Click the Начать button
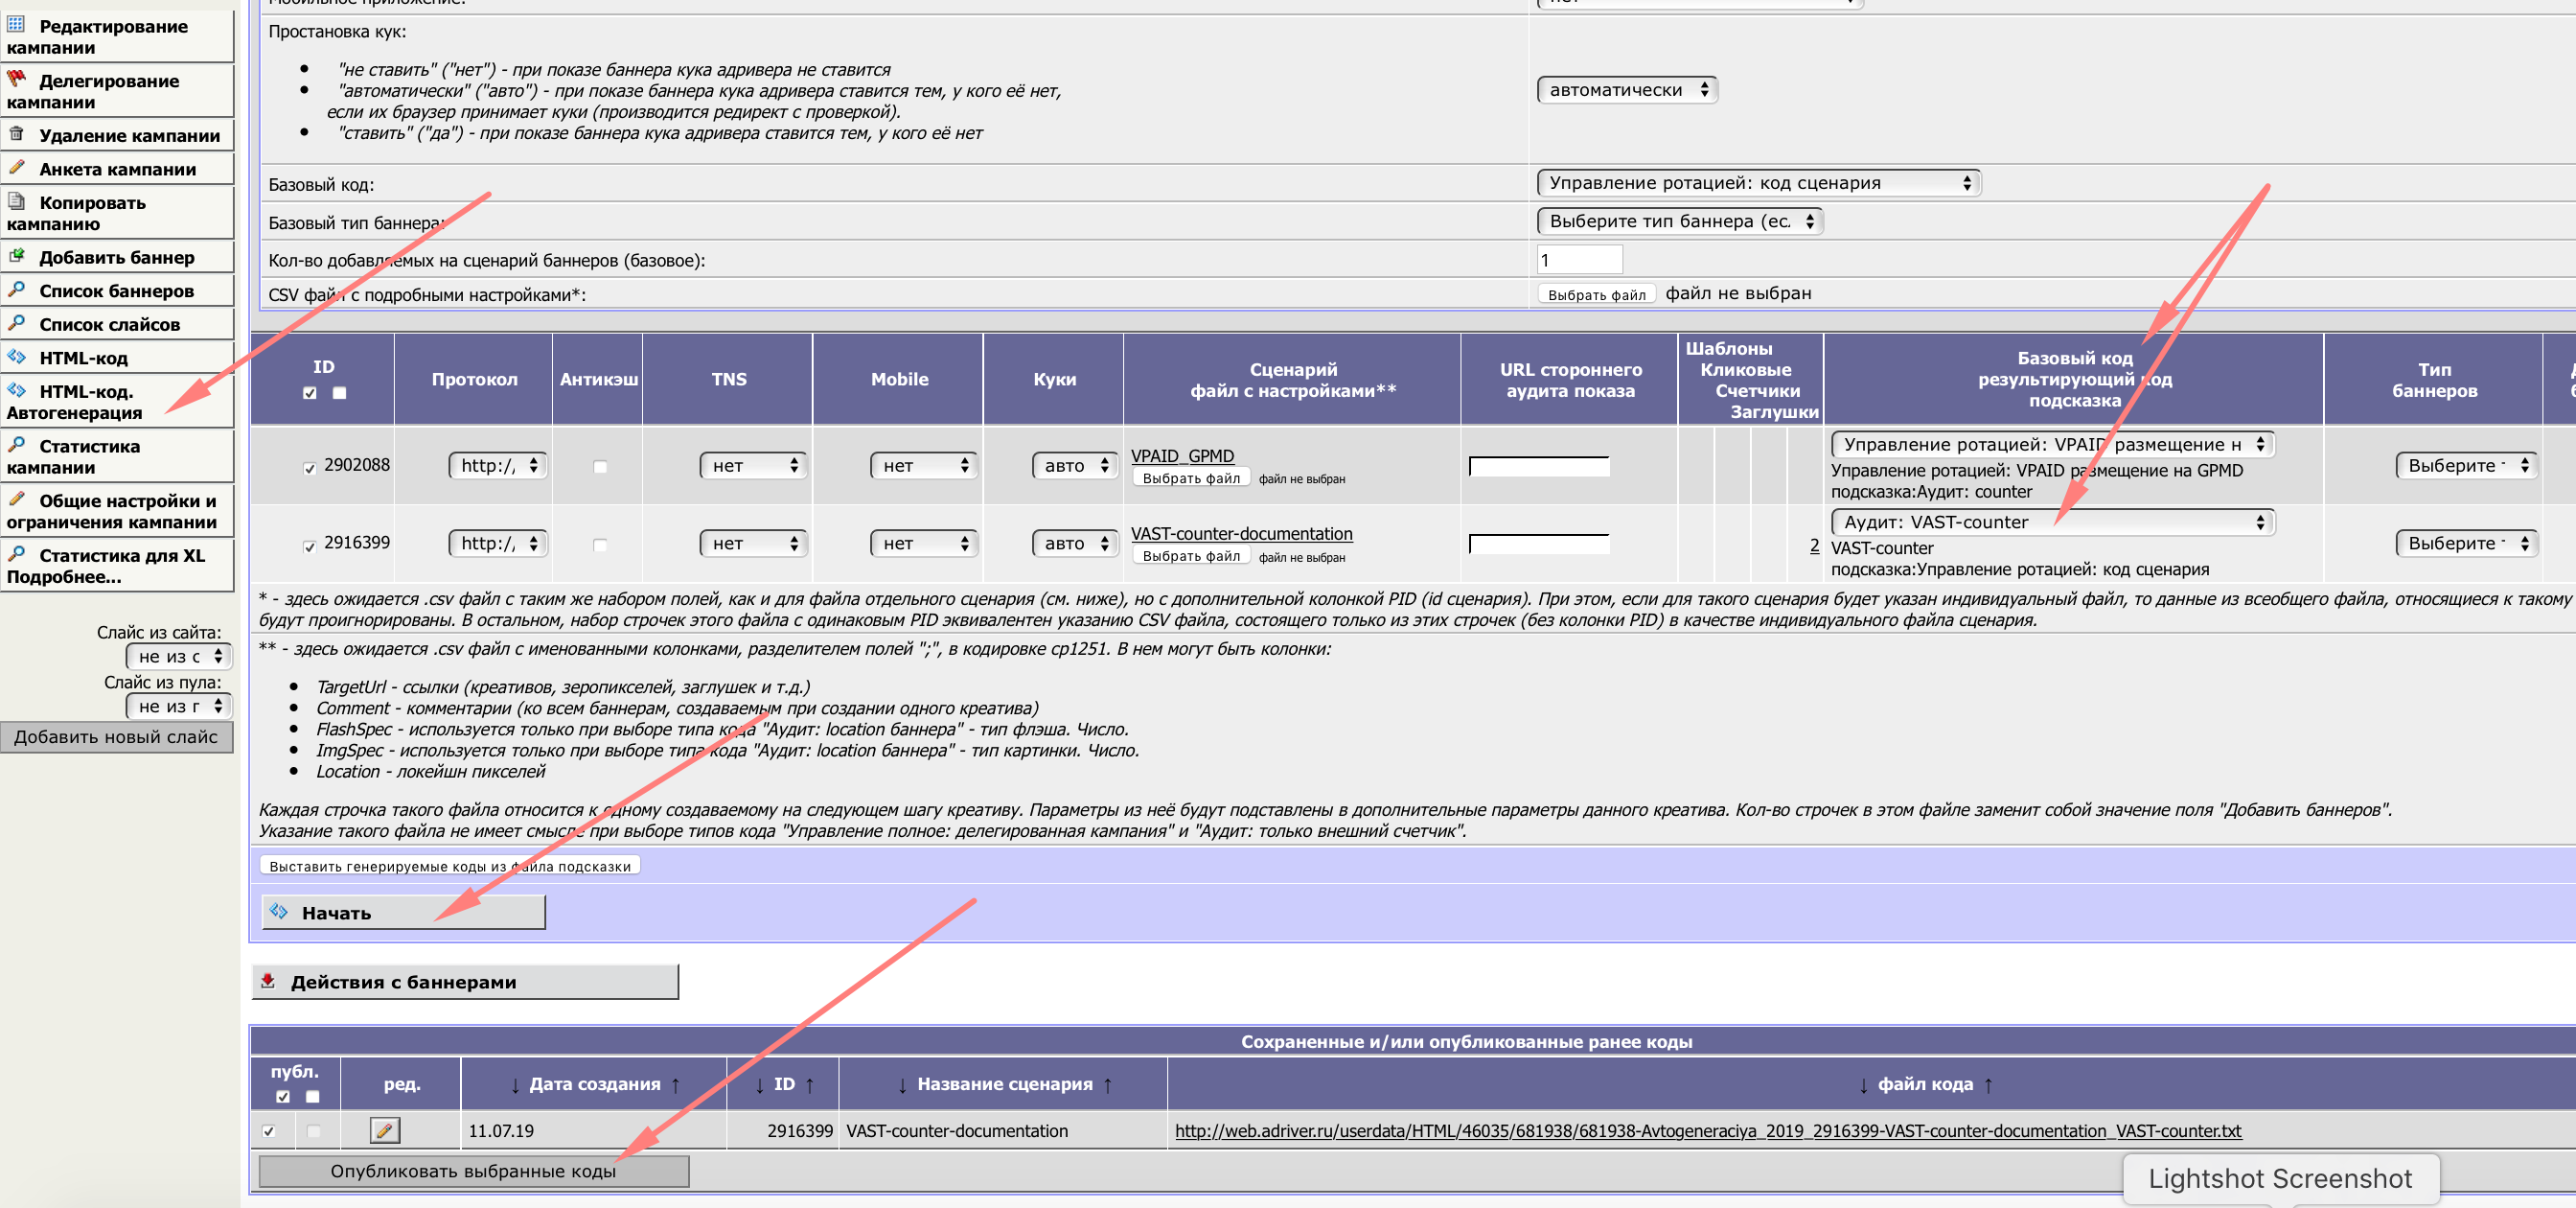Screen dimensions: 2576x1208 [x=404, y=912]
